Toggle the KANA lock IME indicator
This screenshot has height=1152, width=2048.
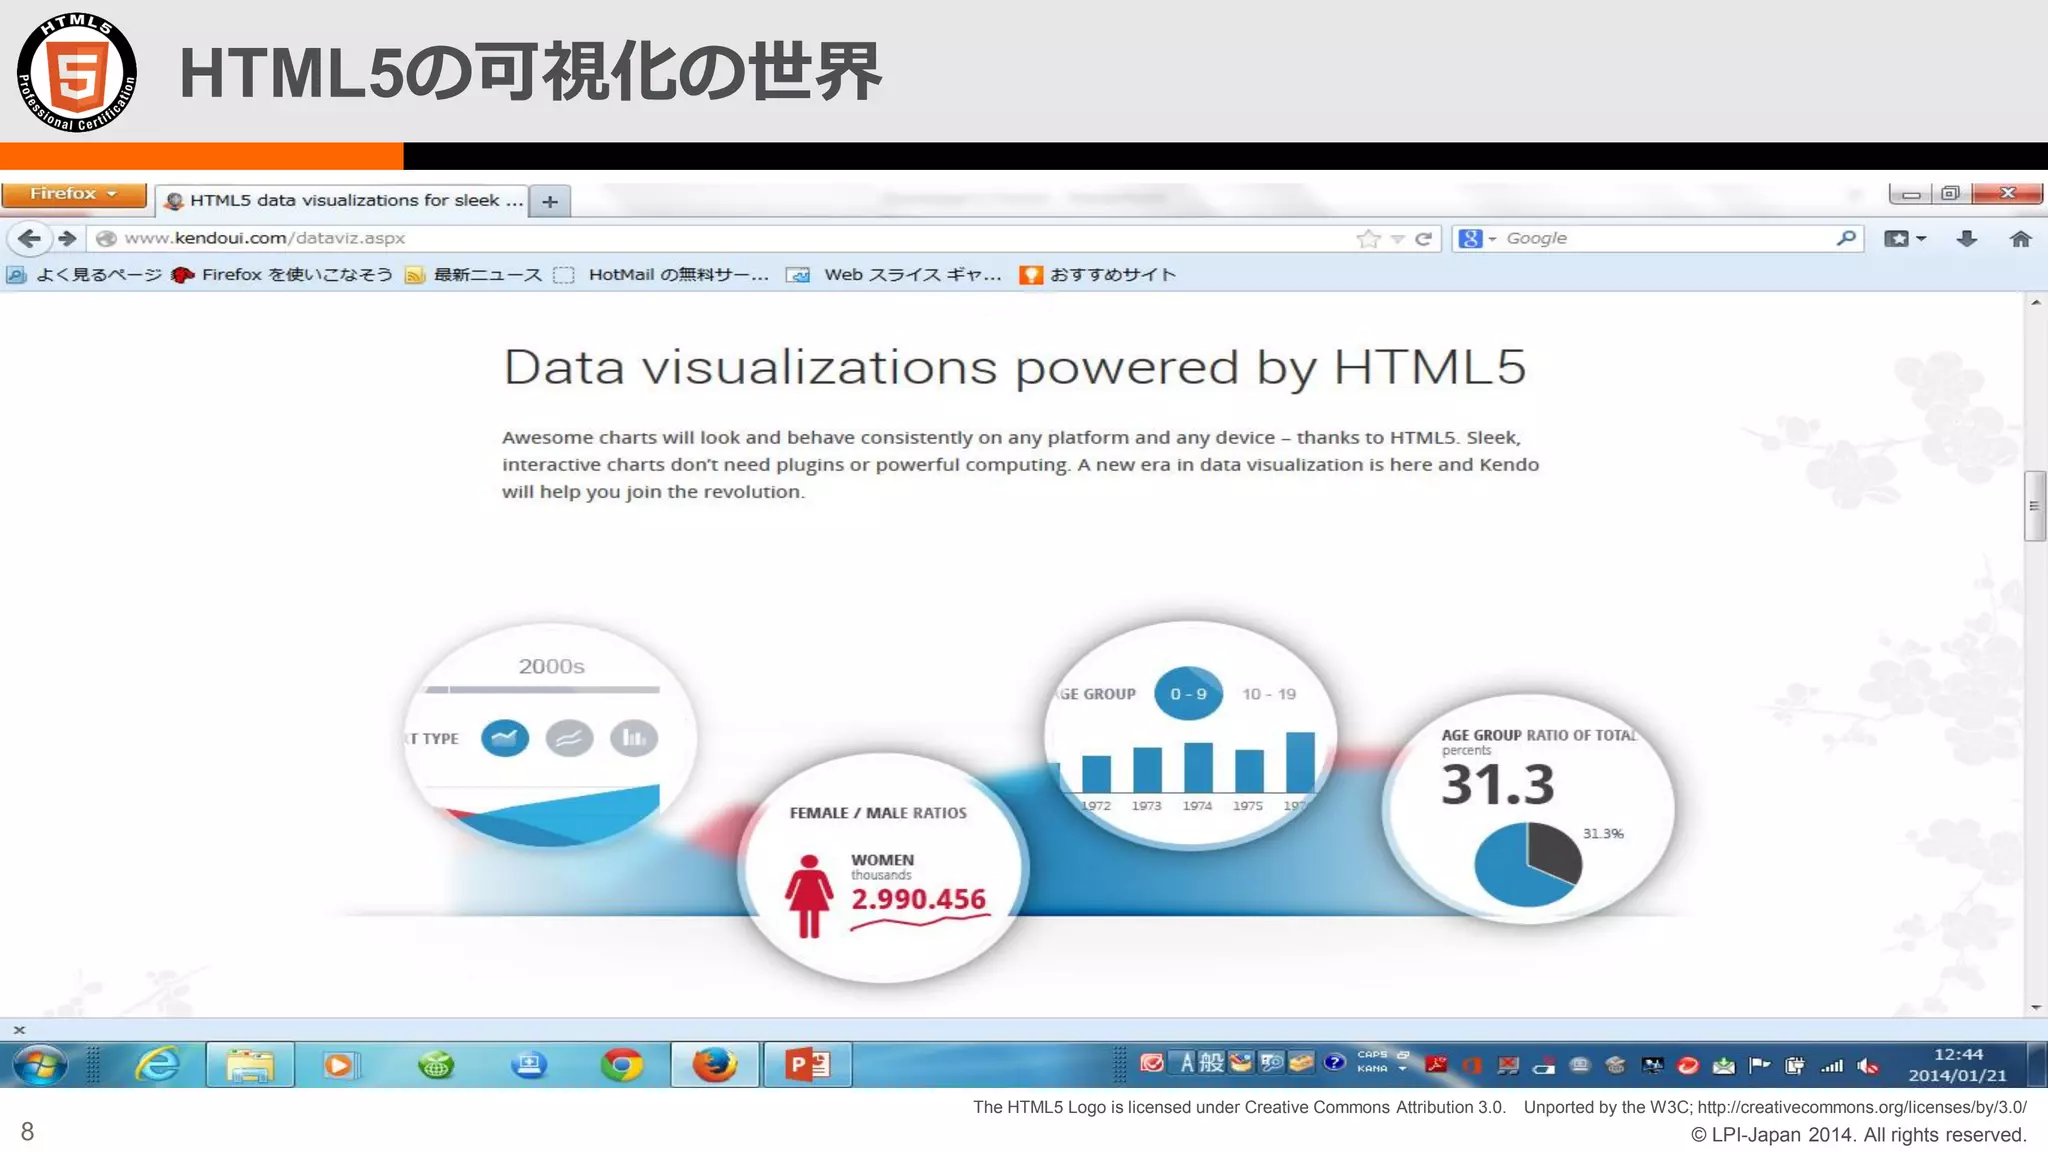(1372, 1069)
